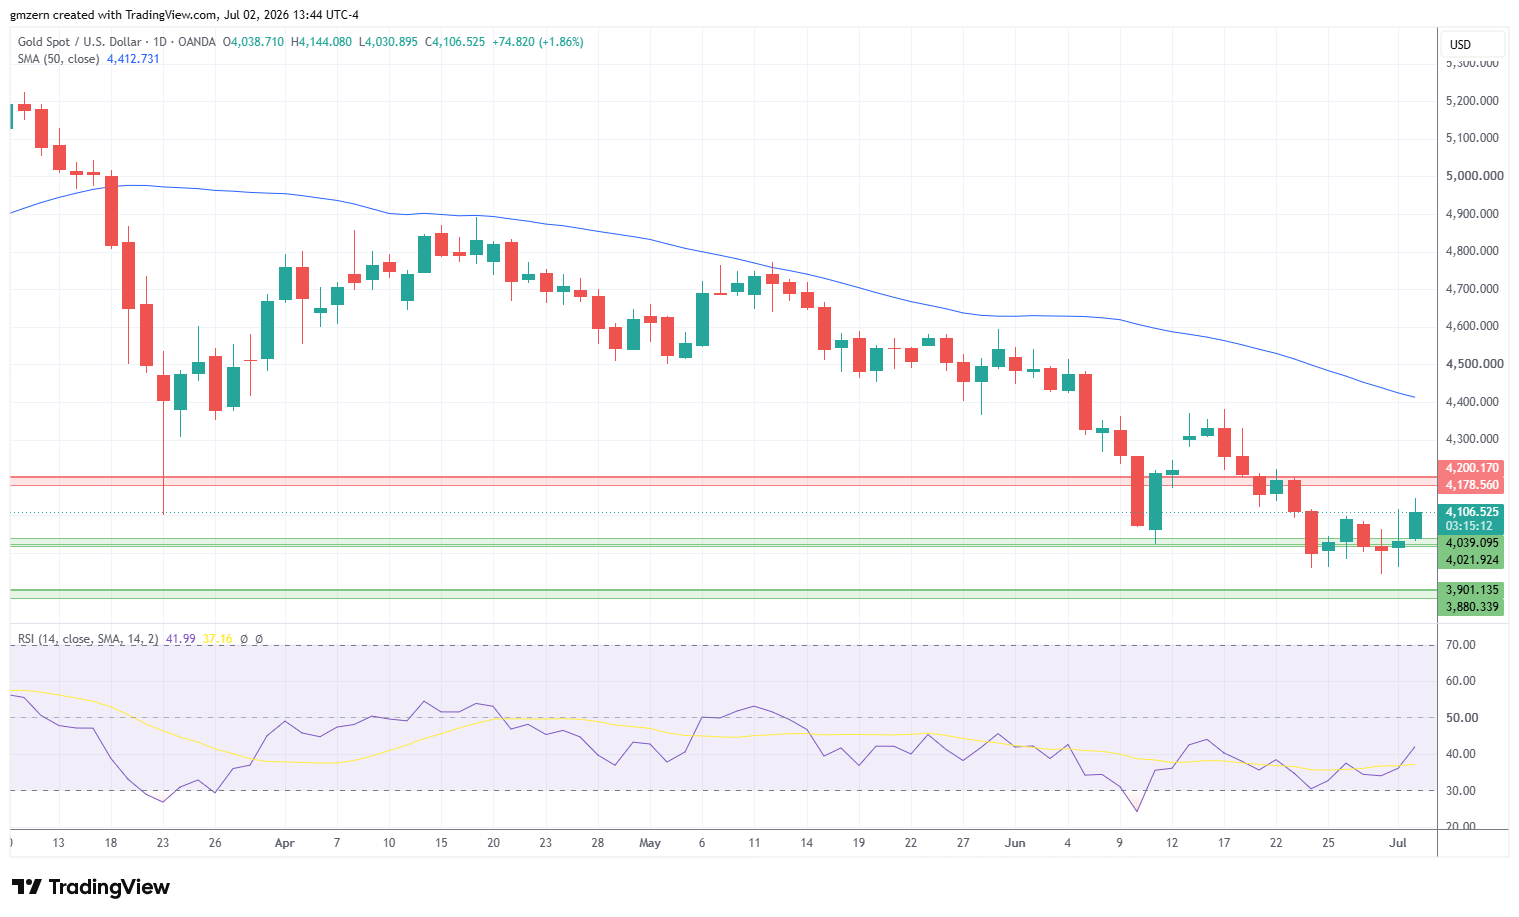The image size is (1519, 917).
Task: Click the +74.820 (+1.86%) change value
Action: point(538,42)
